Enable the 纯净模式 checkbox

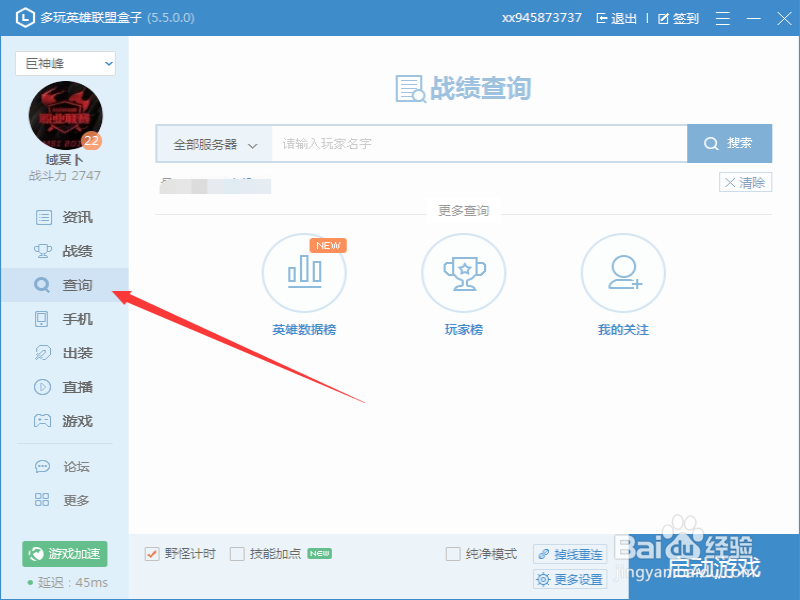tap(453, 554)
